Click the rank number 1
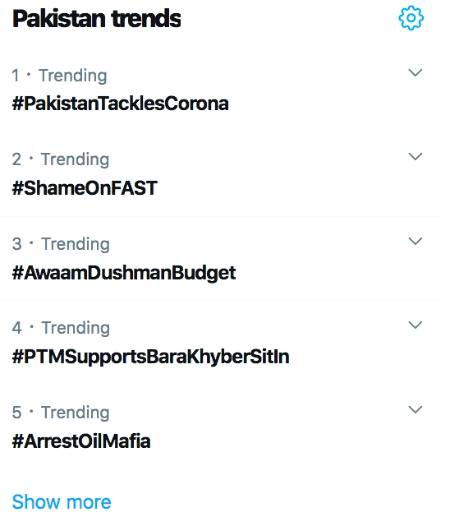The width and height of the screenshot is (450, 526). (15, 75)
